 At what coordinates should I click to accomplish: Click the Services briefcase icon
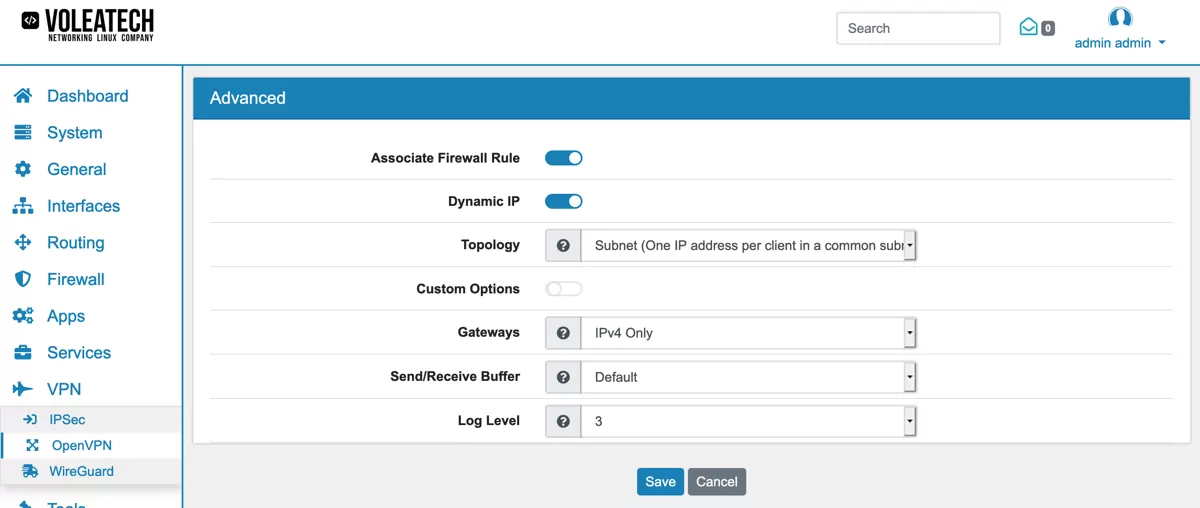(23, 353)
